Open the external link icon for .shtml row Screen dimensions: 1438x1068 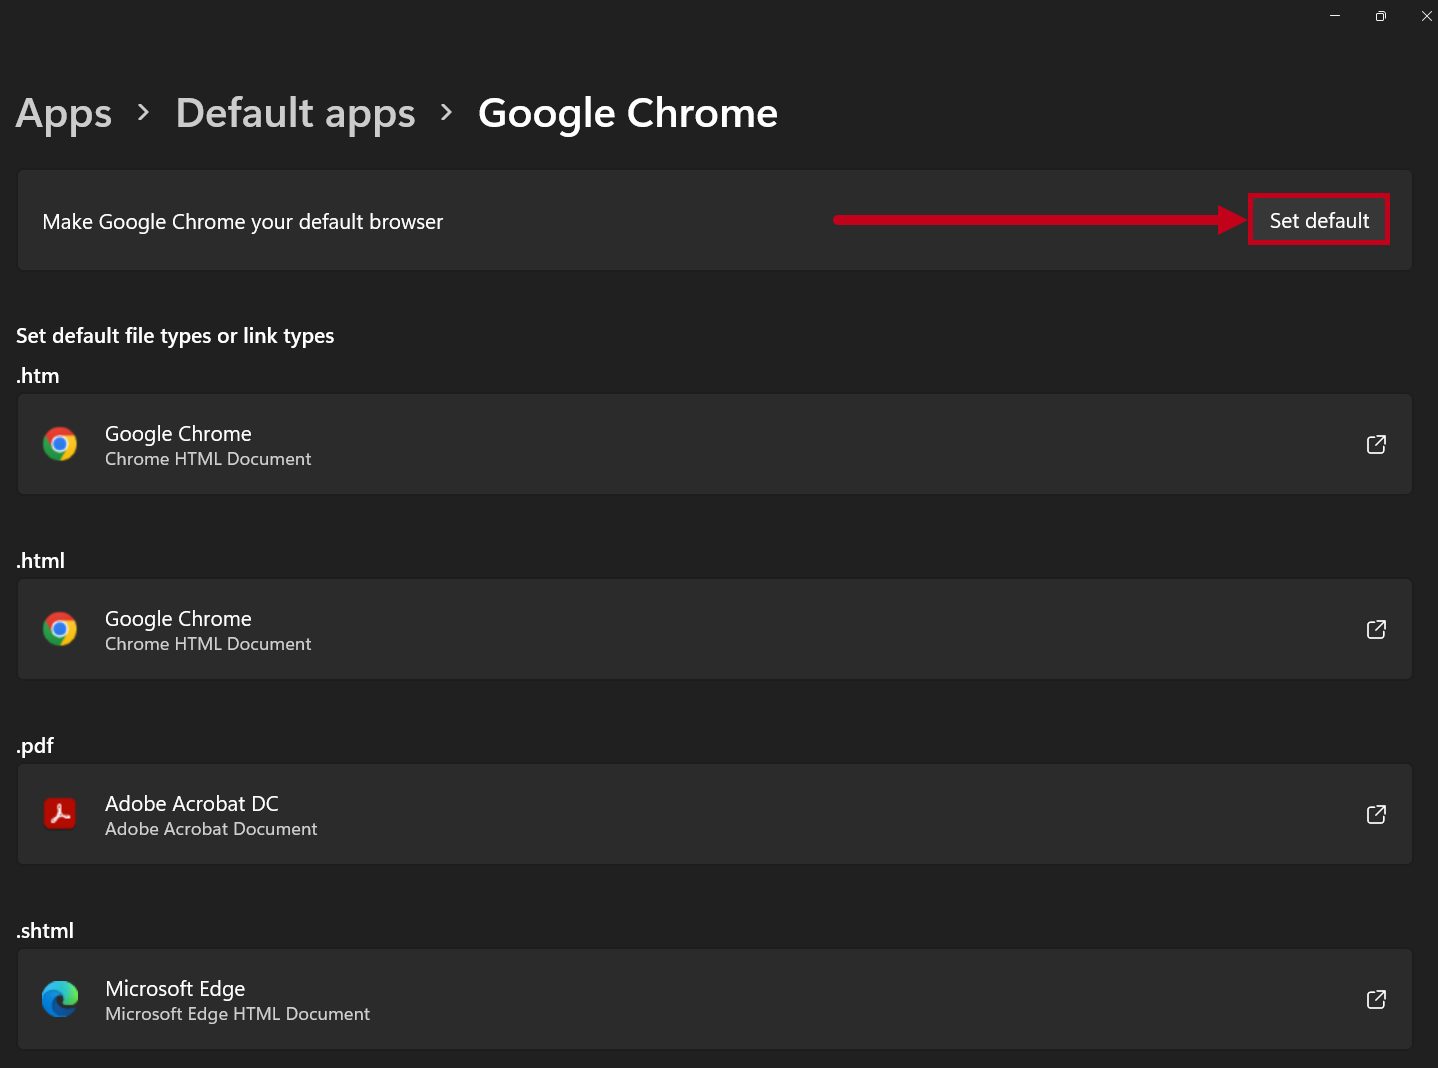[x=1376, y=999]
